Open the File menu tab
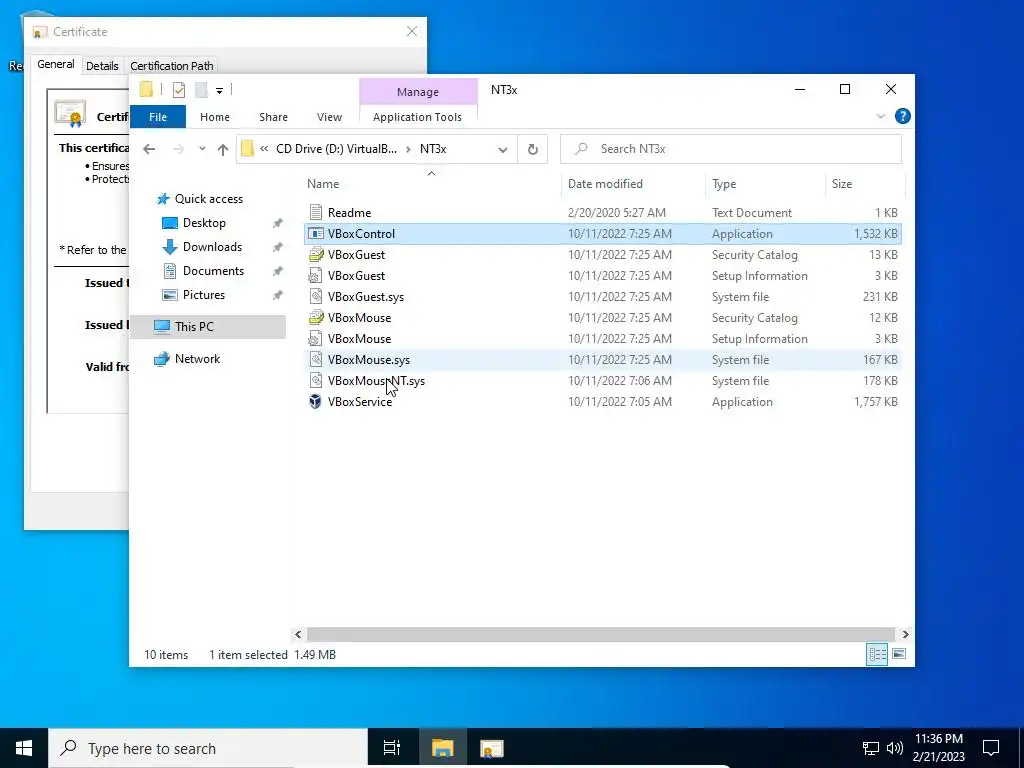The width and height of the screenshot is (1024, 768). click(158, 117)
